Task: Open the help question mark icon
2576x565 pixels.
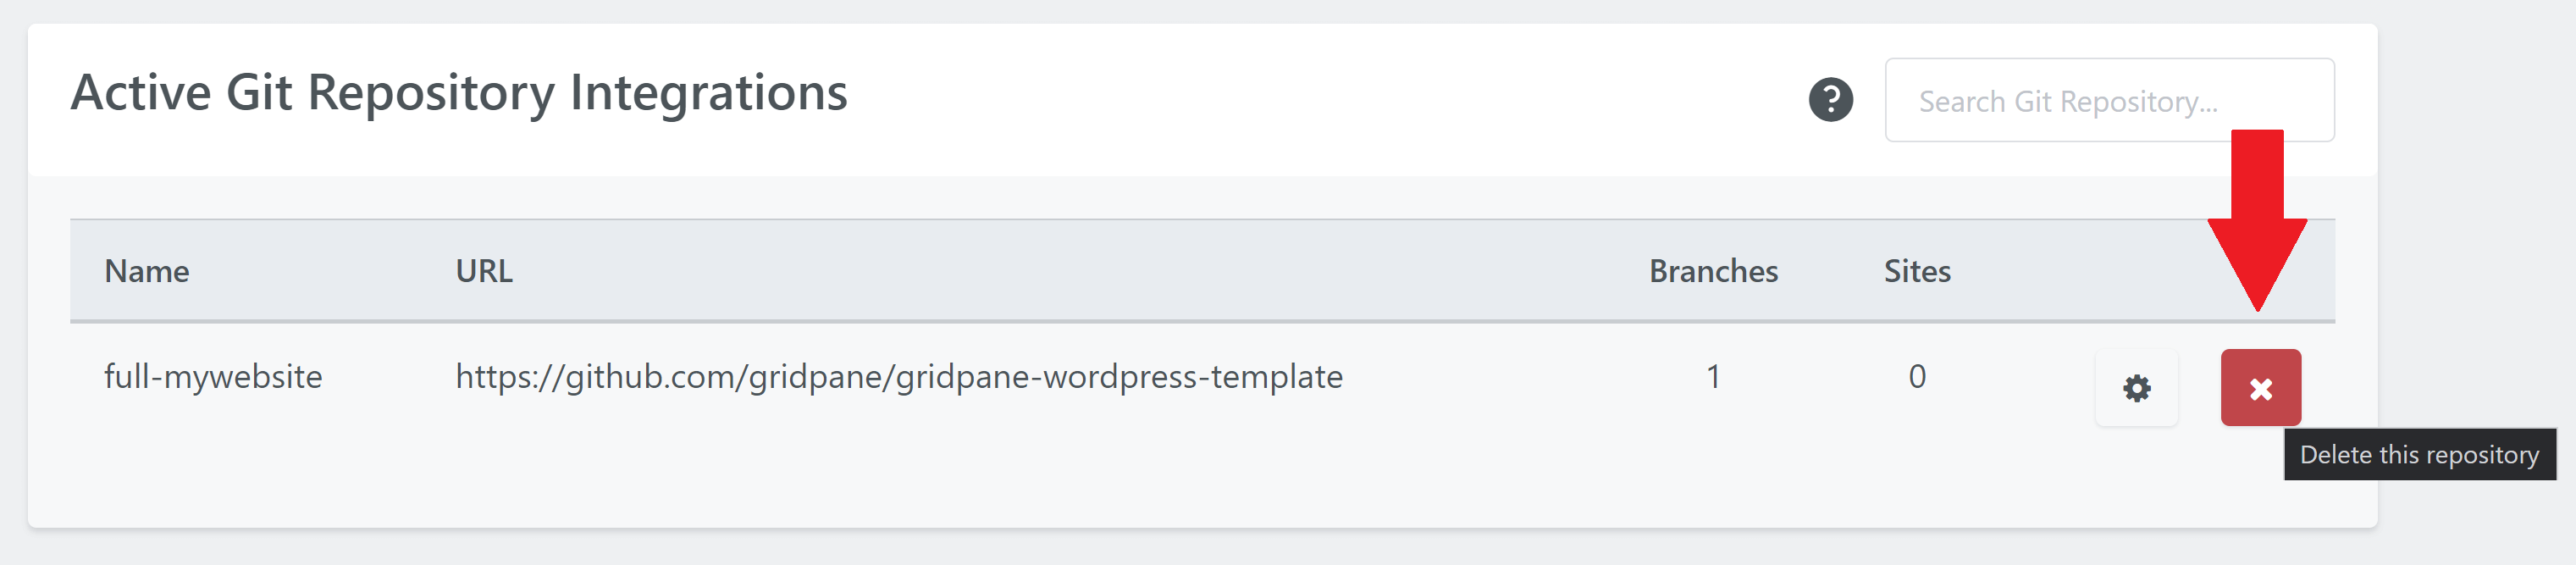Action: (x=1830, y=100)
